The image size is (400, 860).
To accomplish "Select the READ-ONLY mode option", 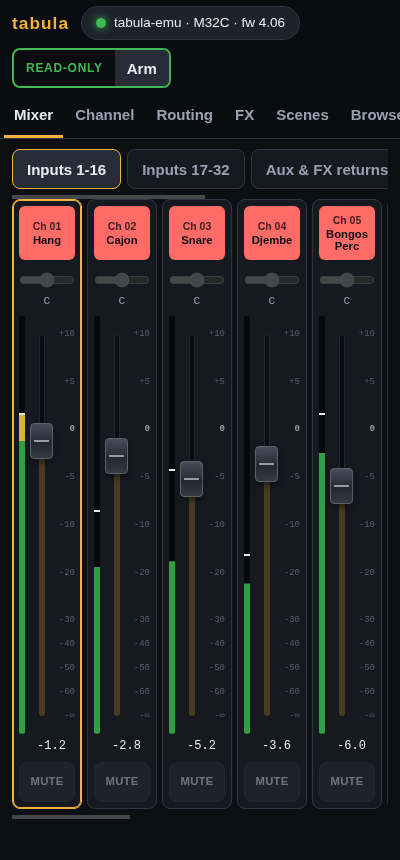I will 64,68.
